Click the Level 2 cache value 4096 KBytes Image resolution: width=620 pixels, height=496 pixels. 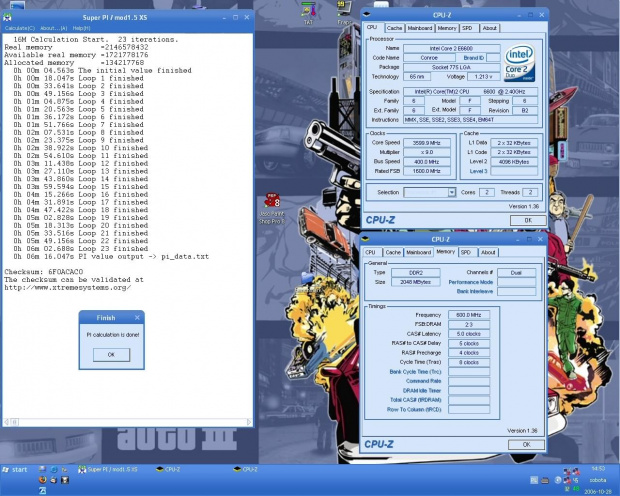coord(514,162)
